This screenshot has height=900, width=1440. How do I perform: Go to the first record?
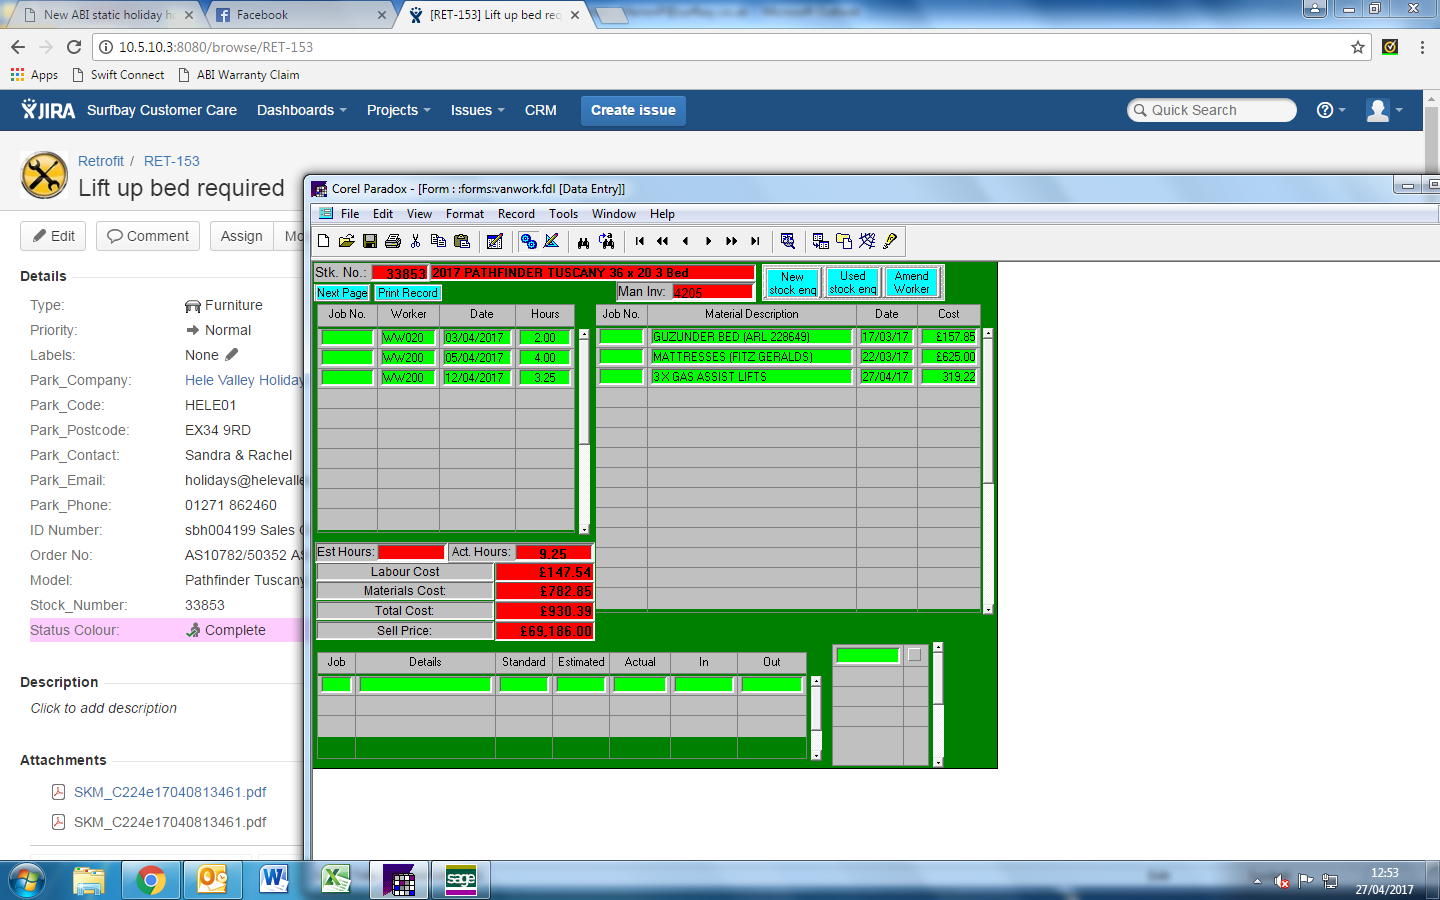(x=640, y=241)
